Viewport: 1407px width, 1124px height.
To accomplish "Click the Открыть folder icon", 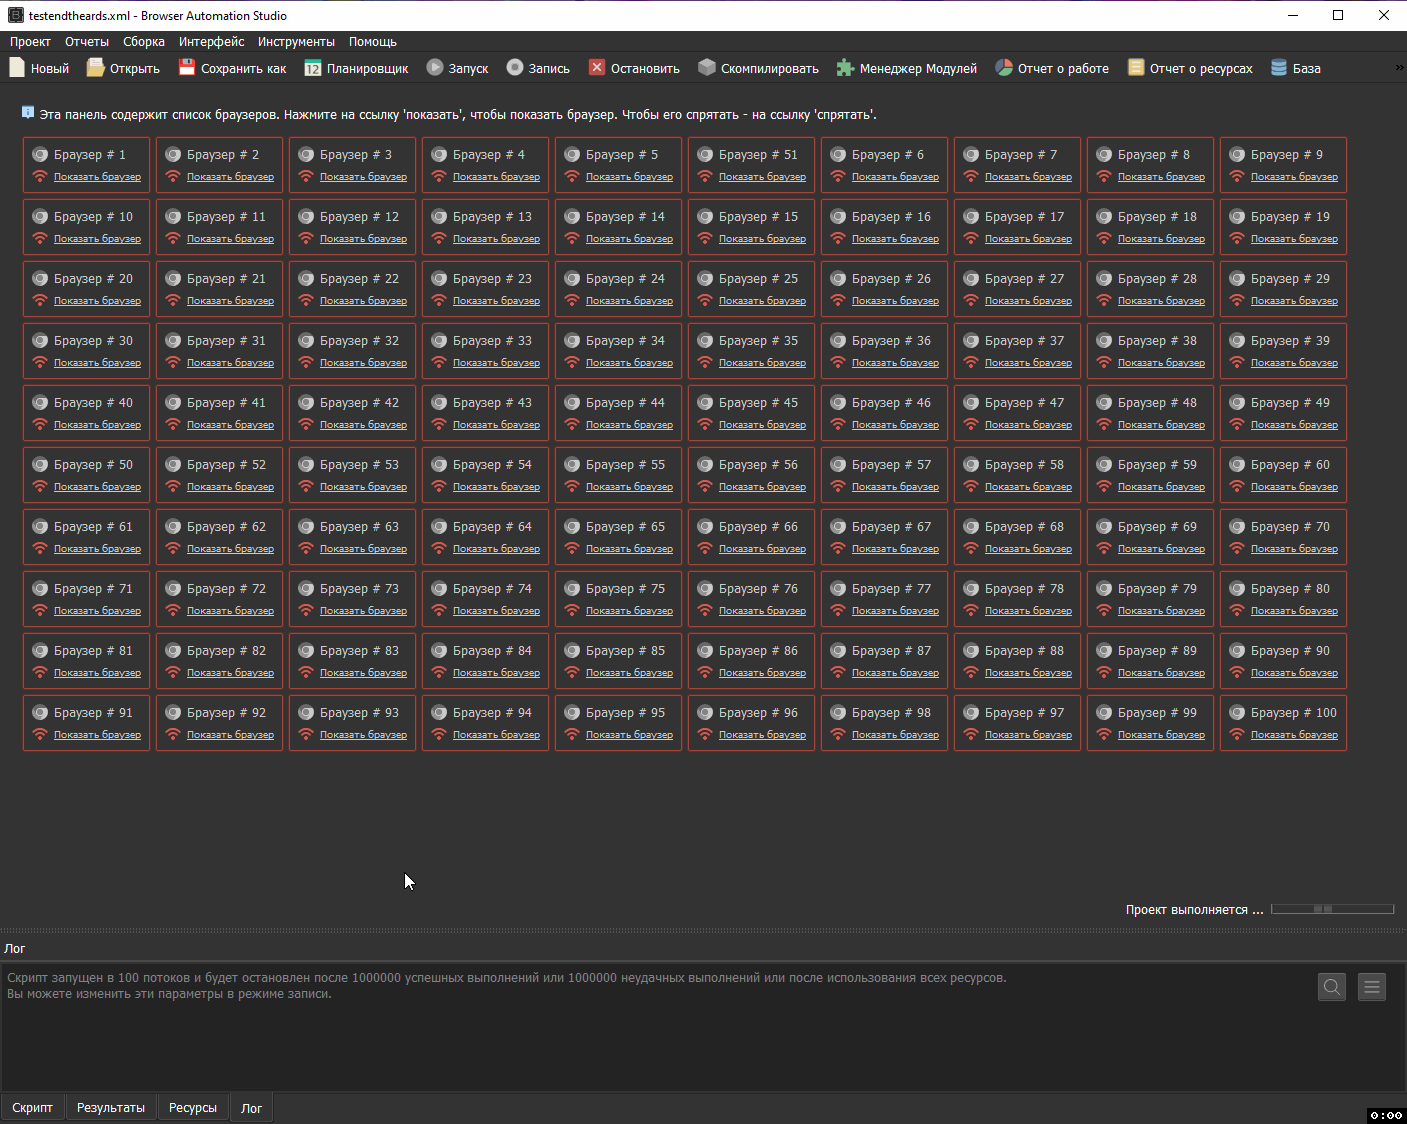I will pyautogui.click(x=95, y=68).
